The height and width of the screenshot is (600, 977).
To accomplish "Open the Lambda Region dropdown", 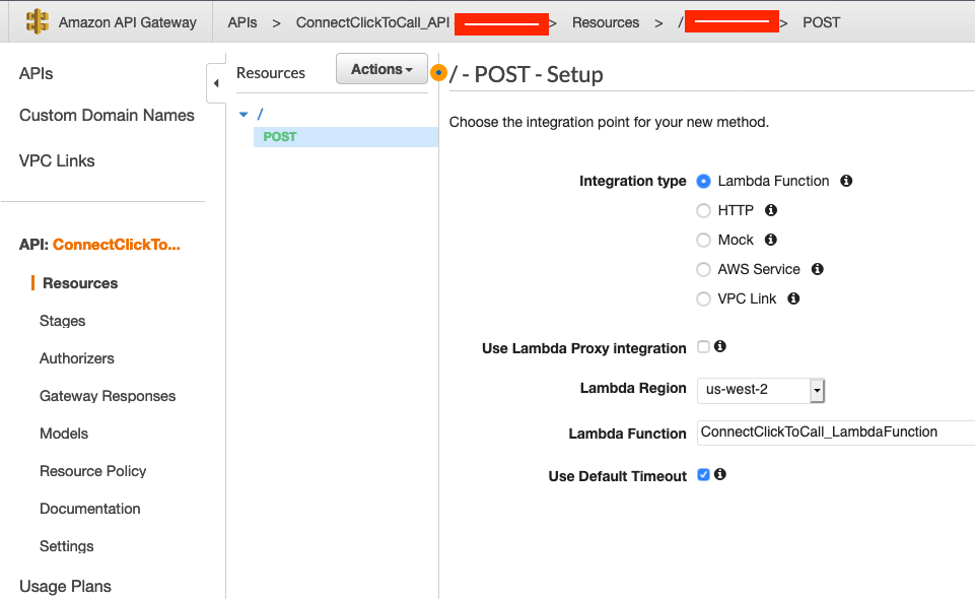I will (x=818, y=390).
